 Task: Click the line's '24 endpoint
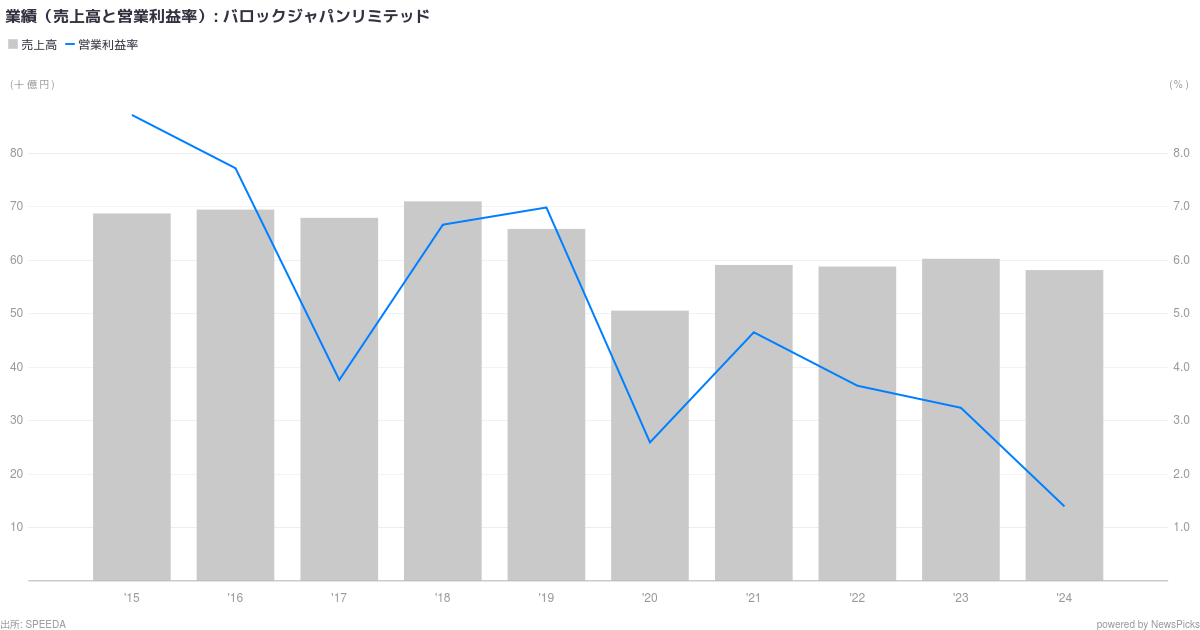pyautogui.click(x=1064, y=506)
